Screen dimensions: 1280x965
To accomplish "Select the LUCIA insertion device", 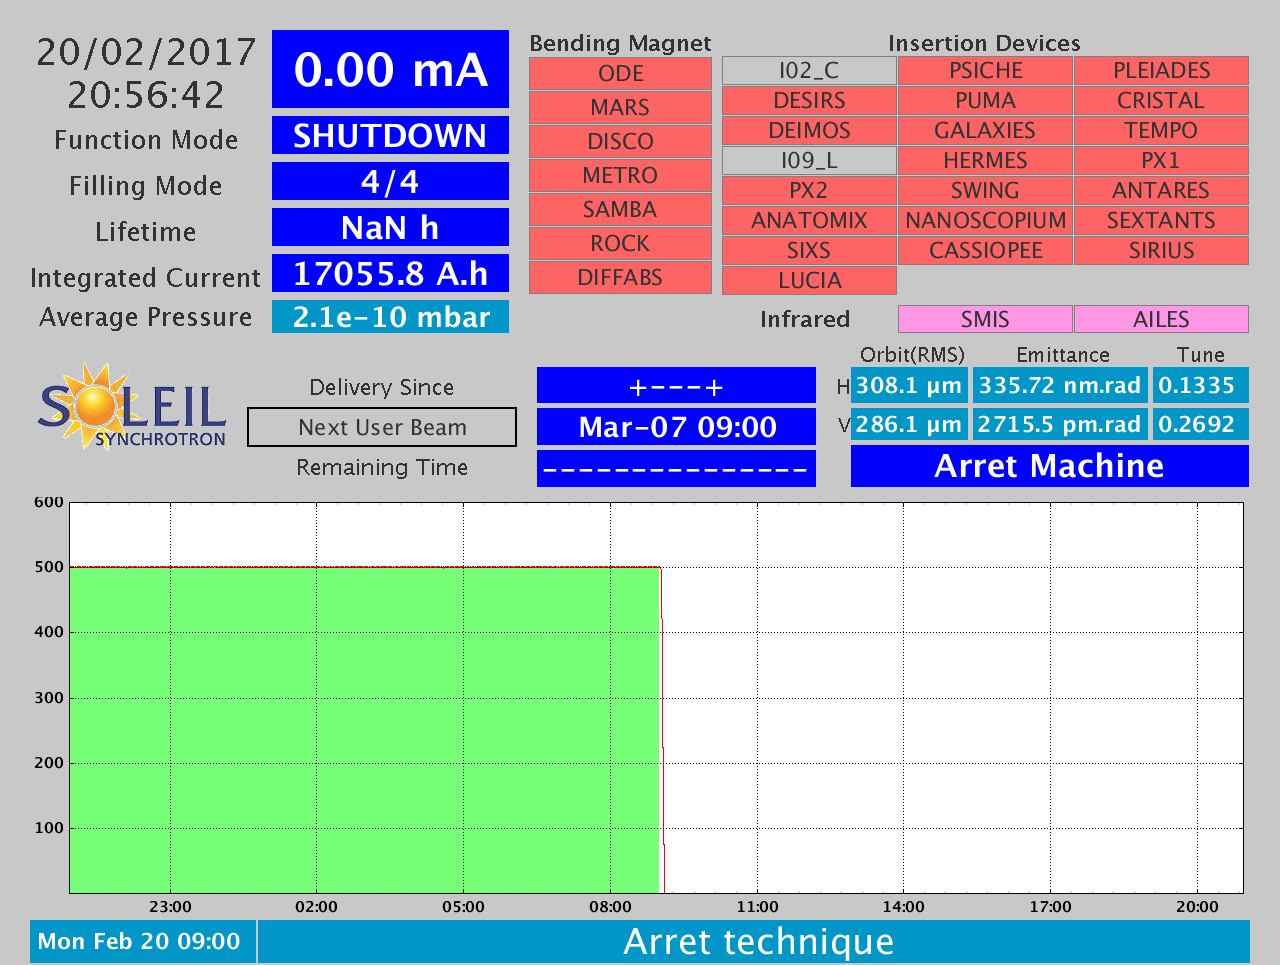I will coord(809,281).
